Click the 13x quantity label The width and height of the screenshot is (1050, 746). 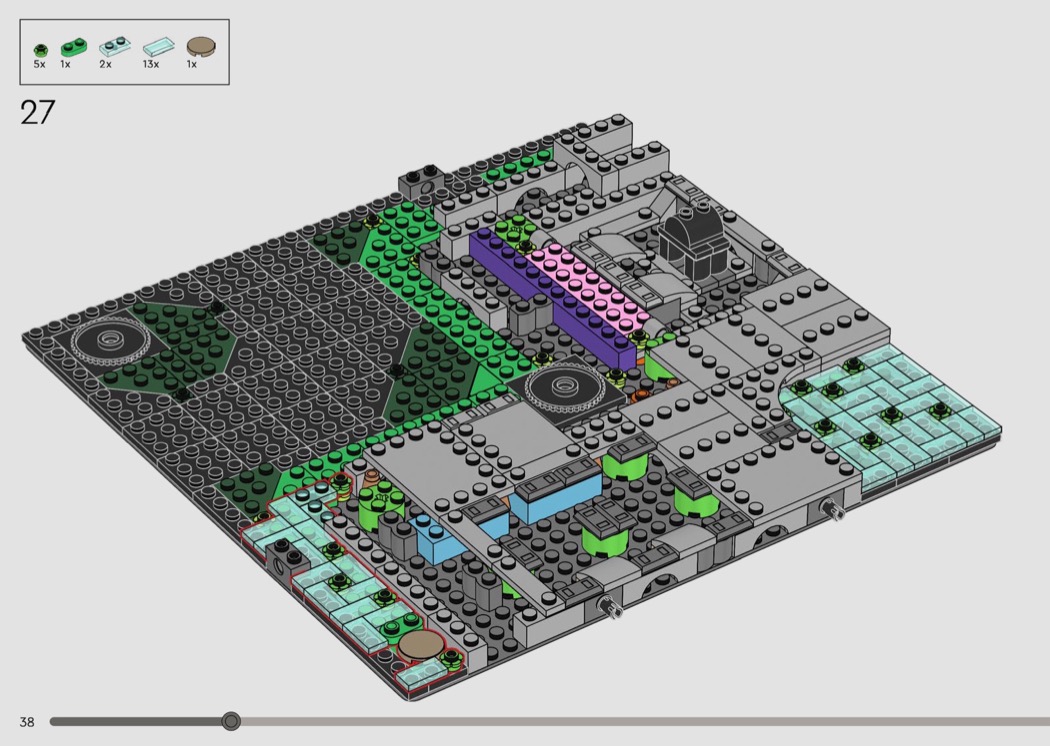click(150, 64)
